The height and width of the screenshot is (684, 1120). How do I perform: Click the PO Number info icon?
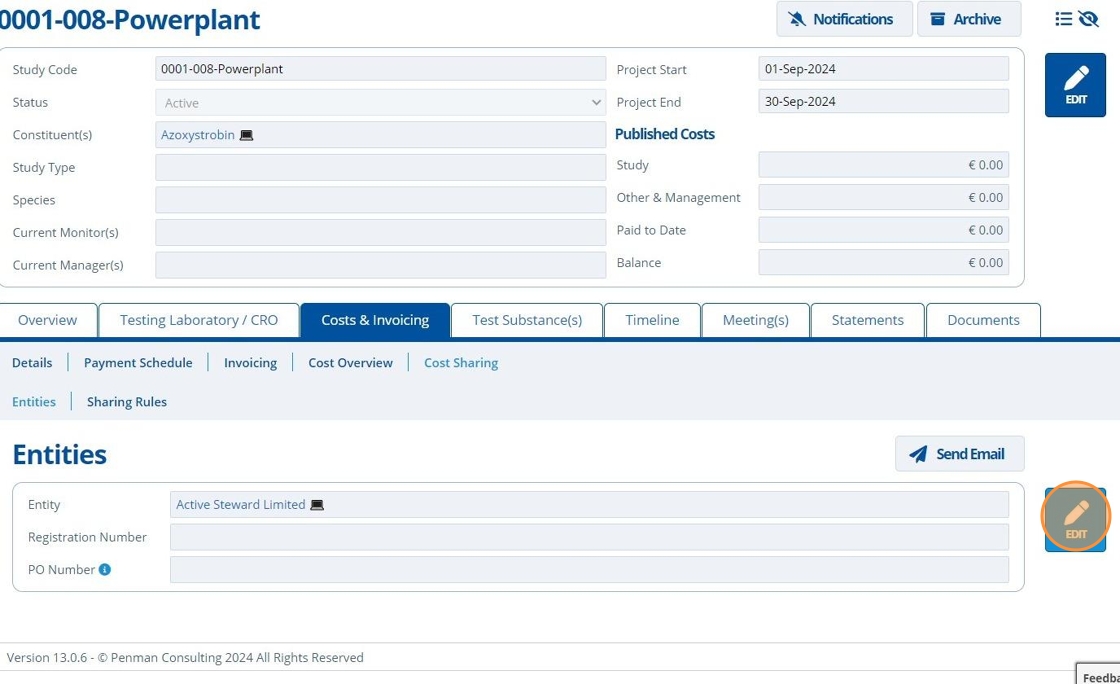pos(105,570)
